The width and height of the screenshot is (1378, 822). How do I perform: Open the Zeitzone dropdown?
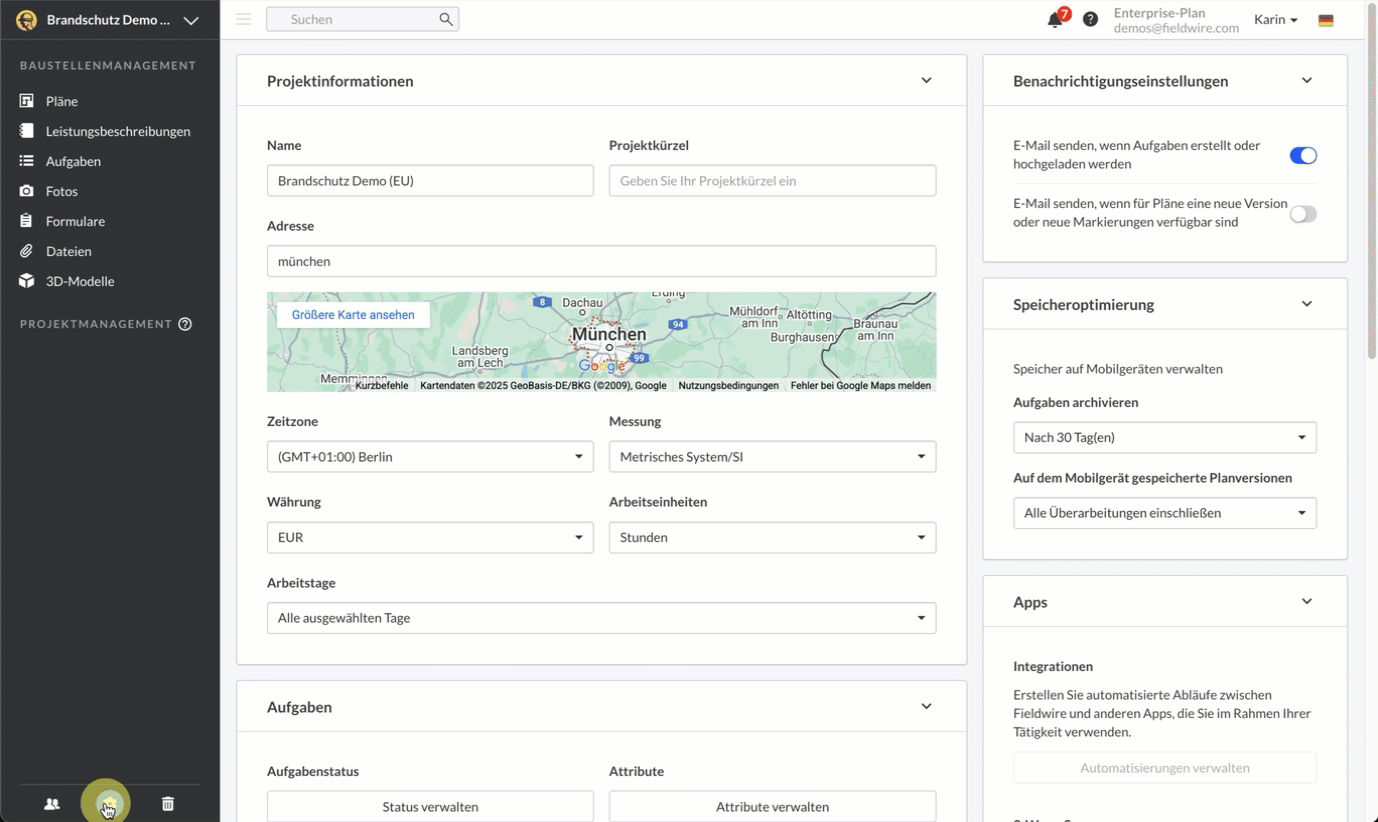pos(430,457)
